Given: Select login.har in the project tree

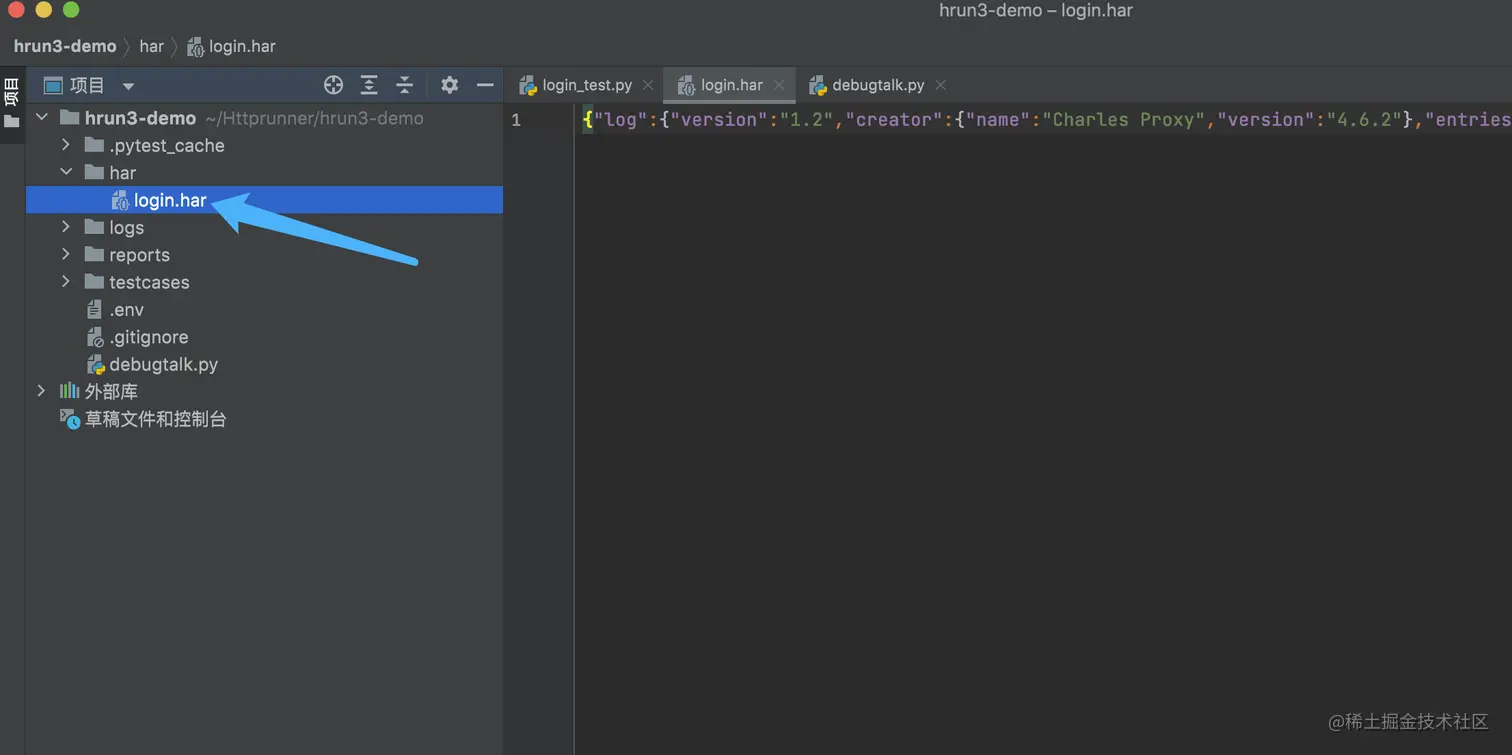Looking at the screenshot, I should (264, 200).
